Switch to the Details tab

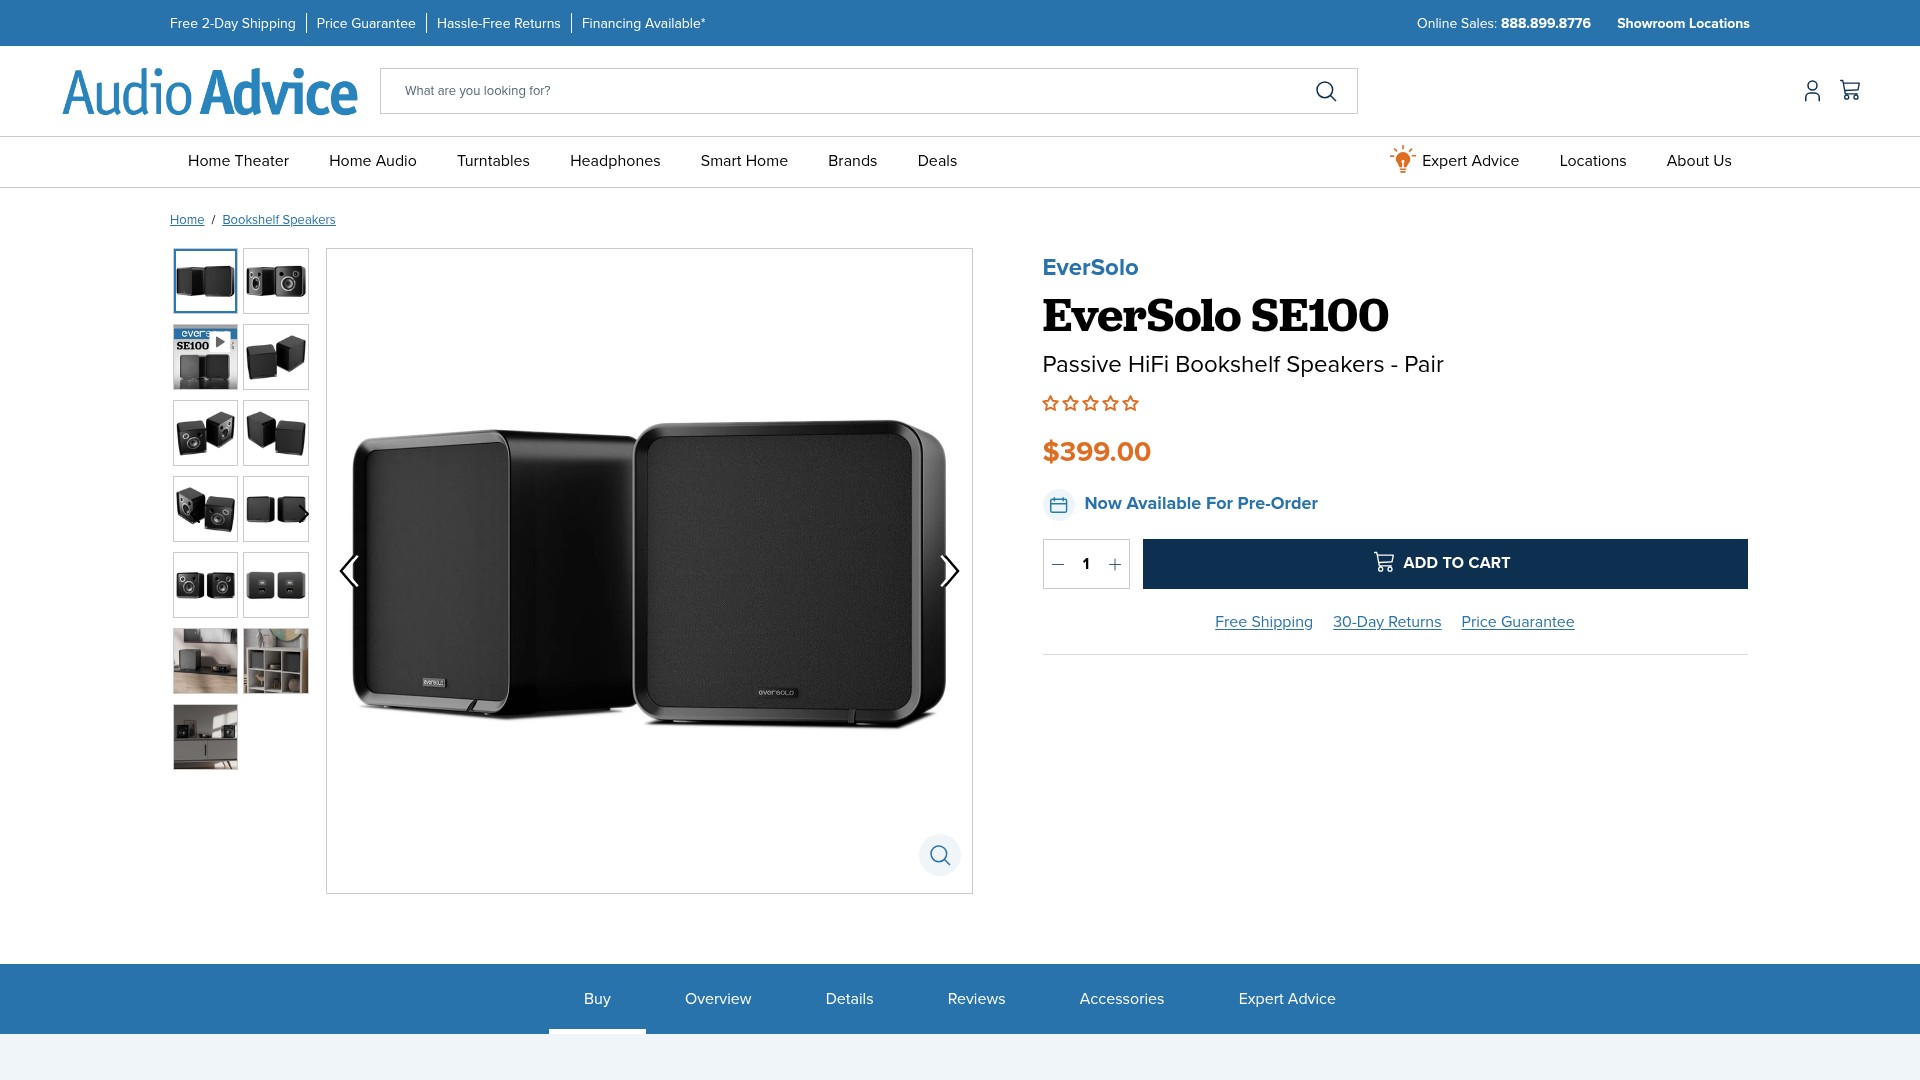coord(849,999)
